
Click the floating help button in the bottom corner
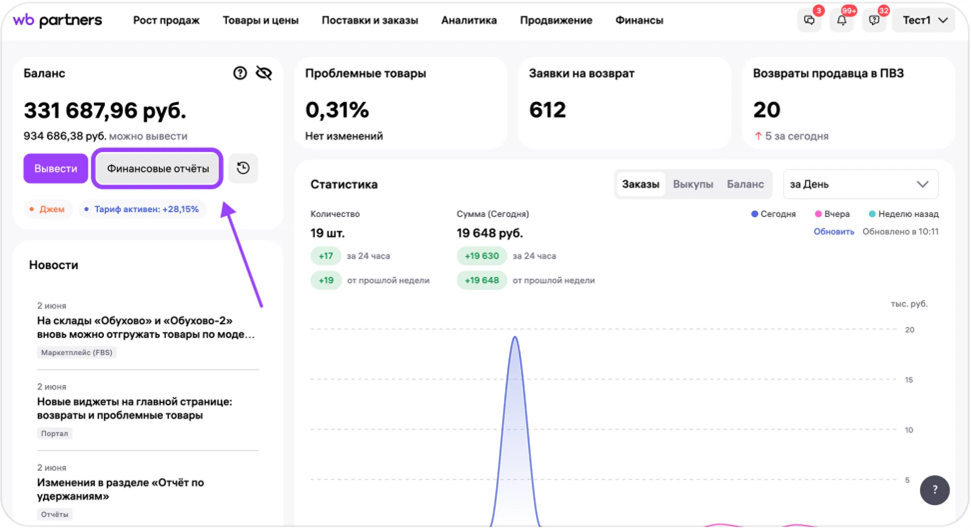pyautogui.click(x=934, y=489)
